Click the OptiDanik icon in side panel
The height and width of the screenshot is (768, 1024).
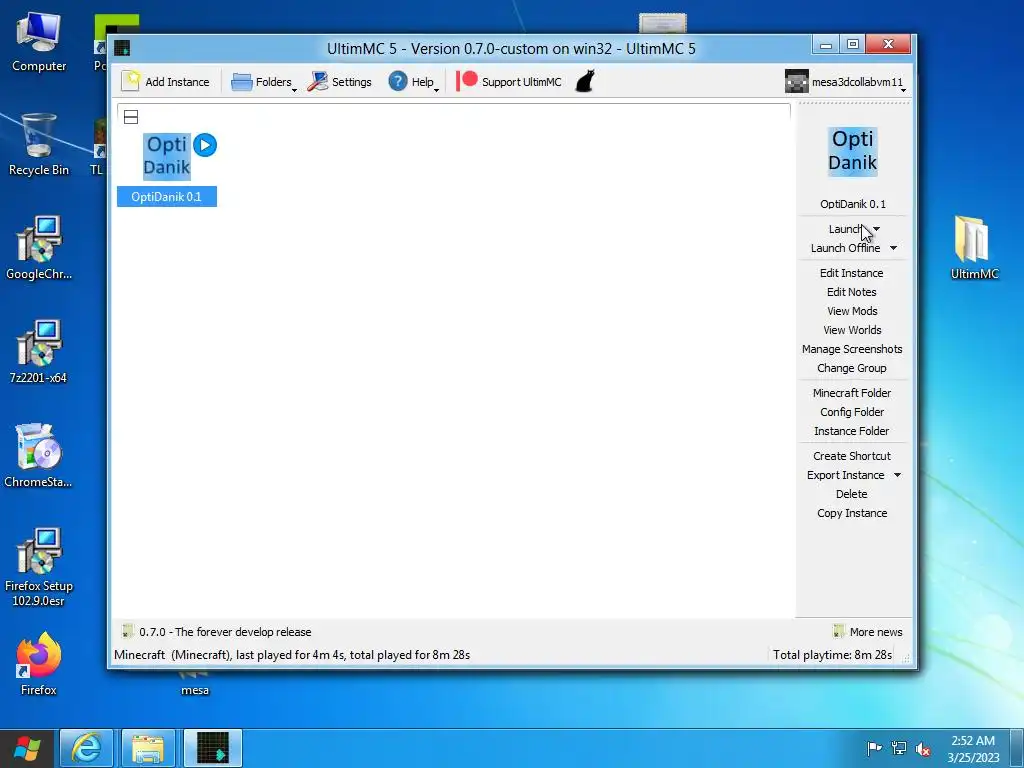(852, 151)
